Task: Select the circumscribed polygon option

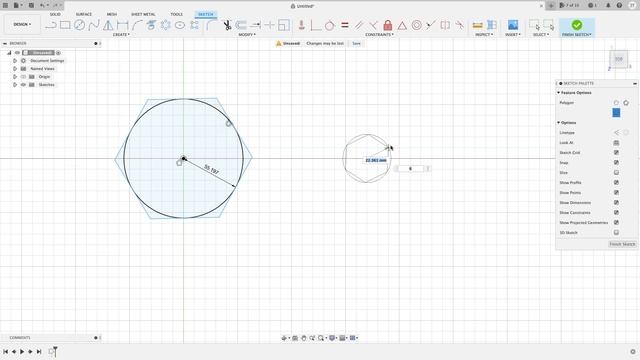Action: [x=626, y=103]
